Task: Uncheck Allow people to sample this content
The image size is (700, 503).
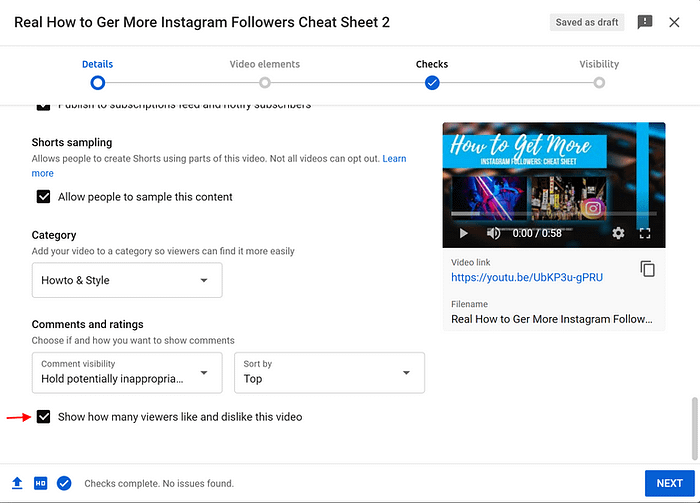Action: 43,196
